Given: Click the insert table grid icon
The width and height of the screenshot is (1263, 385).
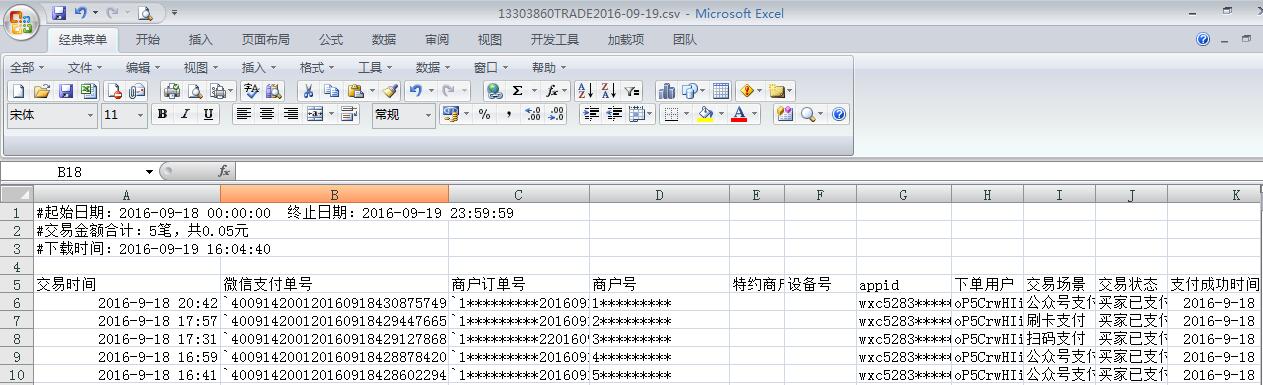Looking at the screenshot, I should point(721,90).
